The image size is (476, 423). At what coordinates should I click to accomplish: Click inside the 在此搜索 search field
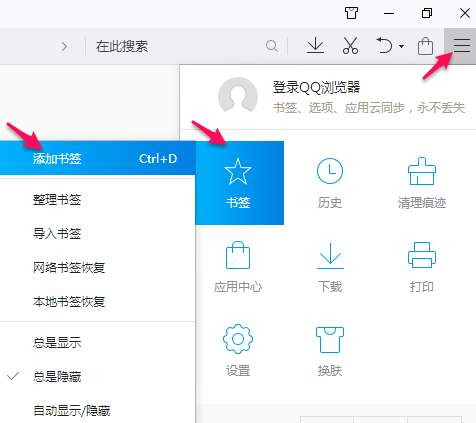(180, 46)
